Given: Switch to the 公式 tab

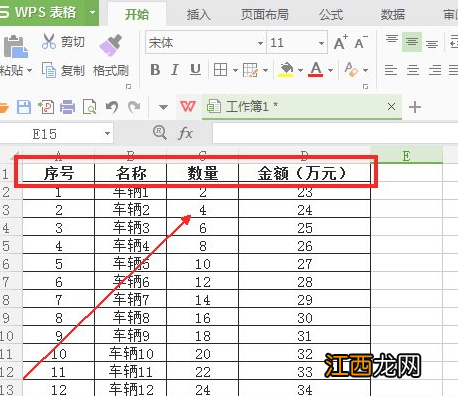Looking at the screenshot, I should [331, 15].
